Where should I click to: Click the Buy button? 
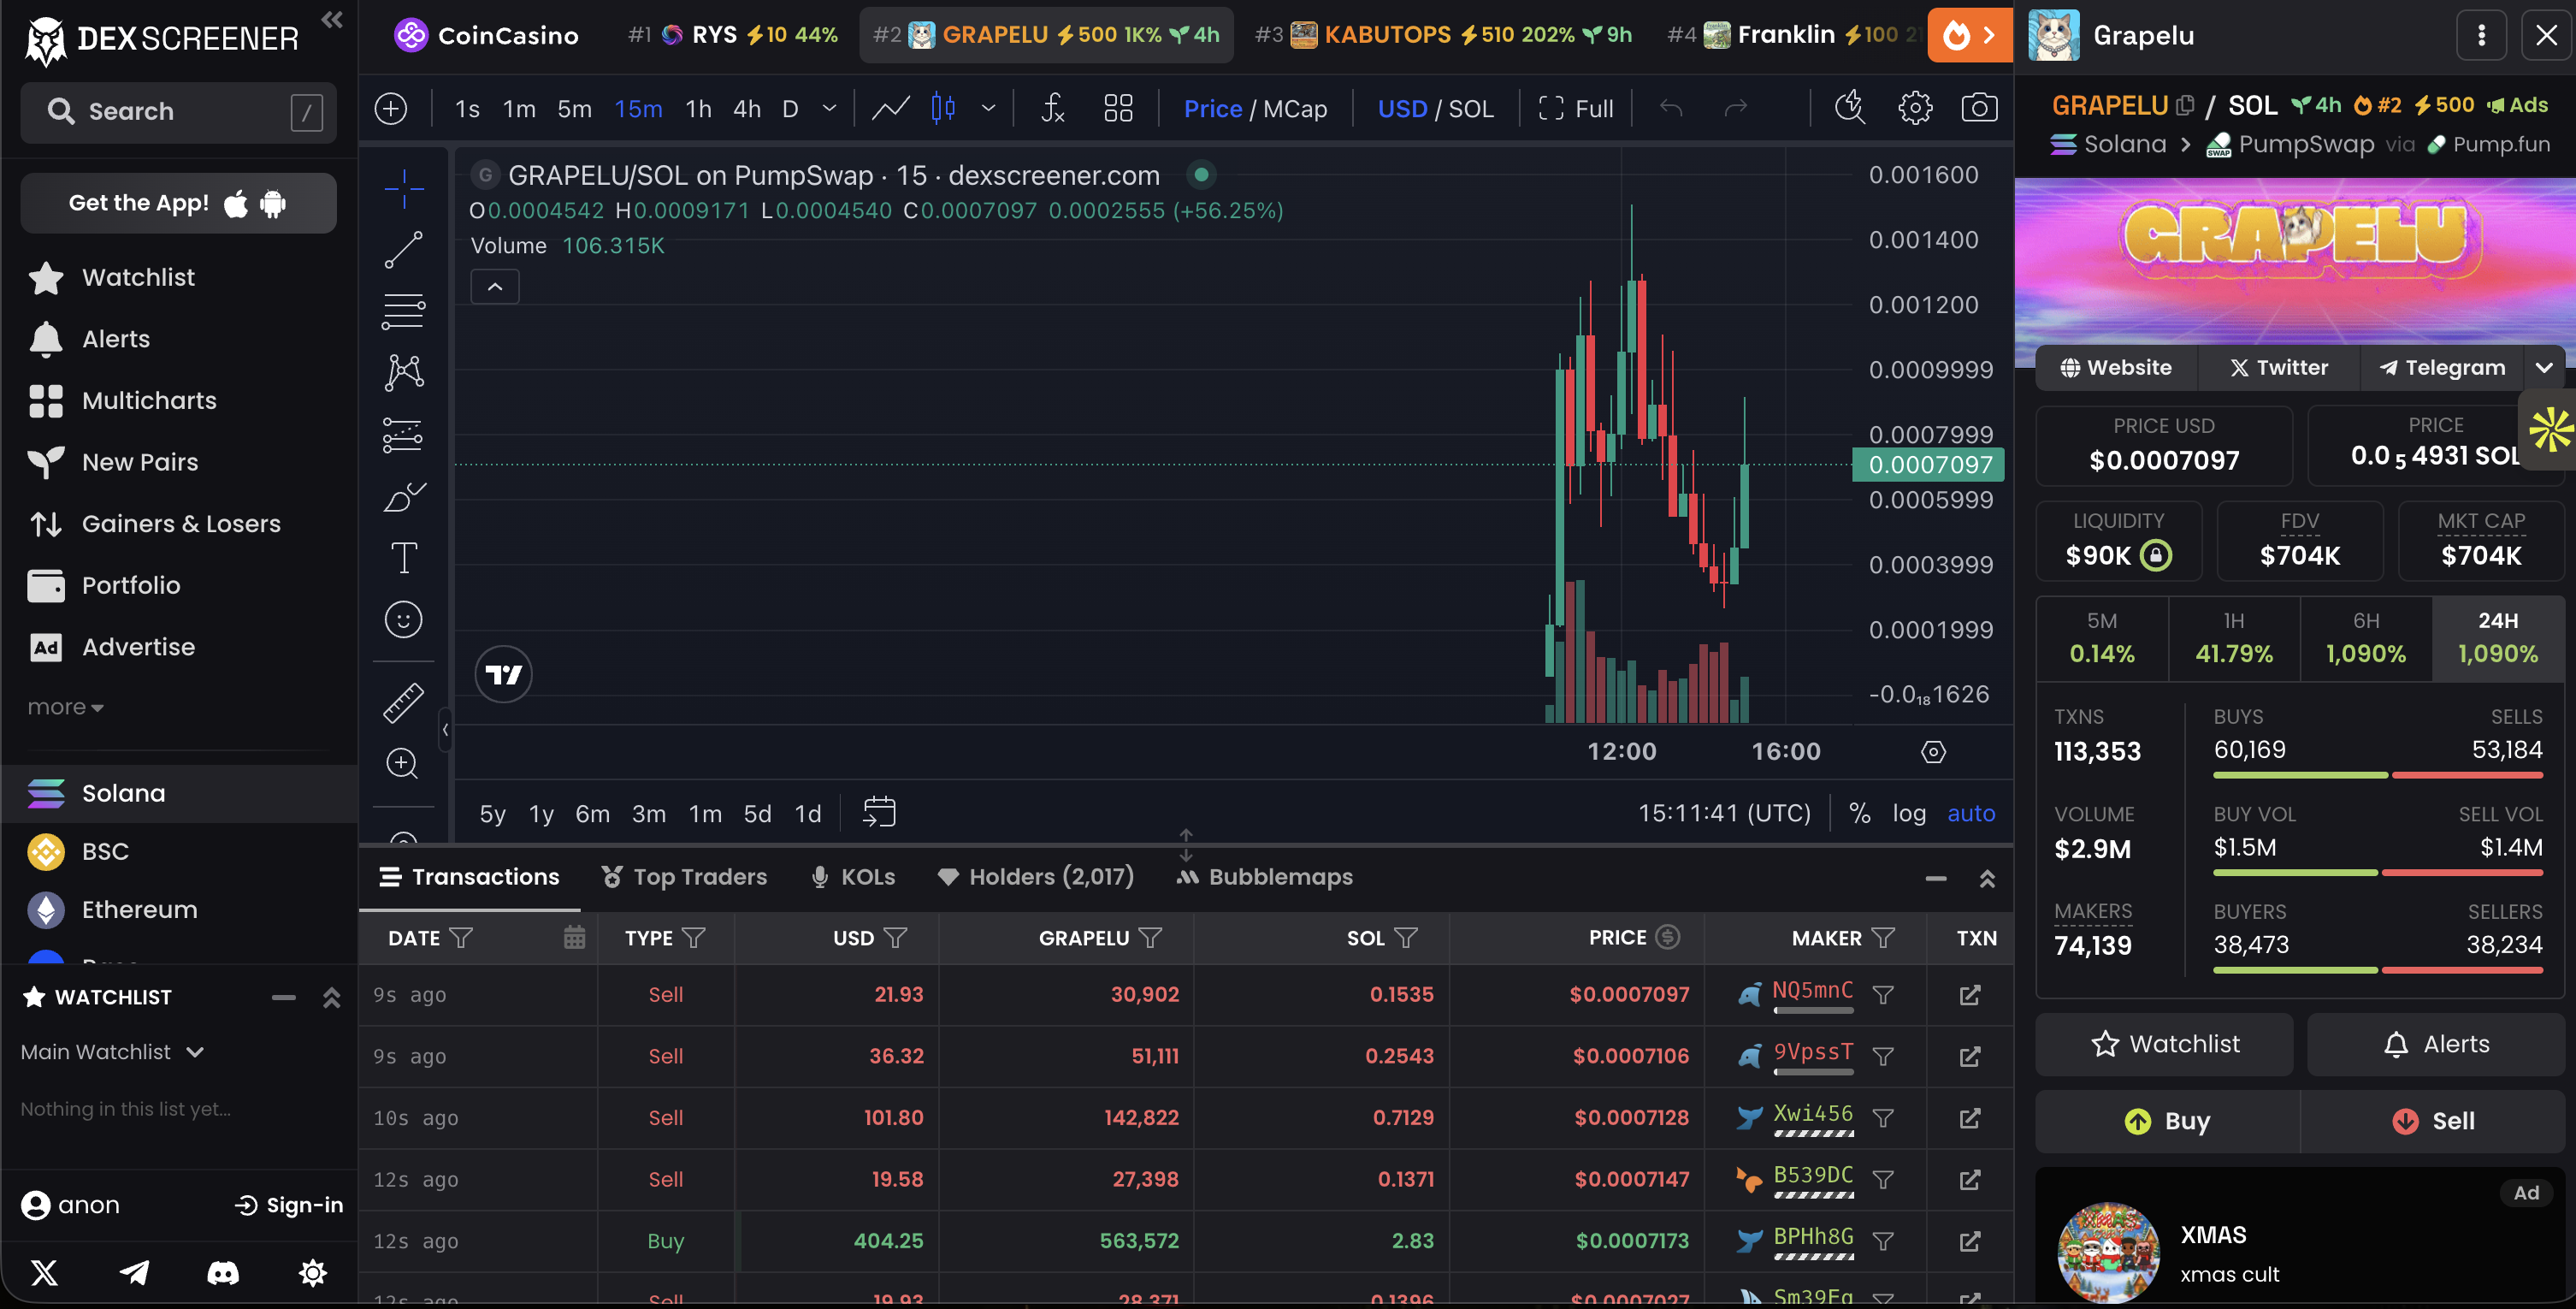click(2167, 1121)
